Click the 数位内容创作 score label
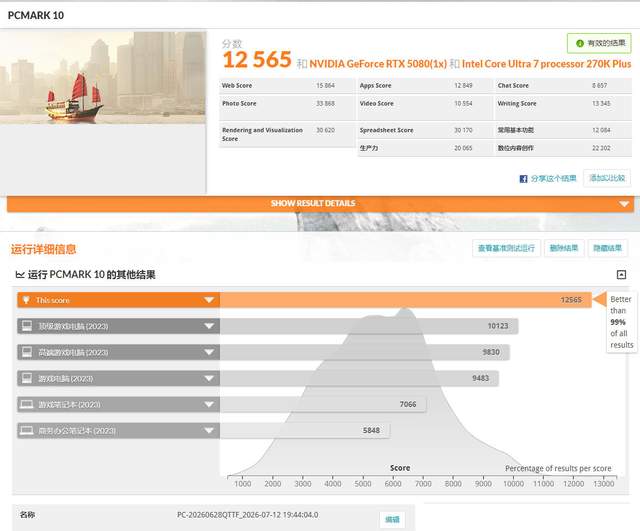640x531 pixels. pos(515,148)
